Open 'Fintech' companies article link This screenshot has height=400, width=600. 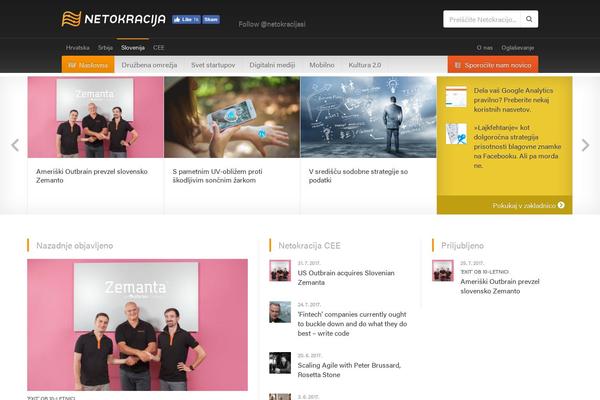(x=352, y=324)
